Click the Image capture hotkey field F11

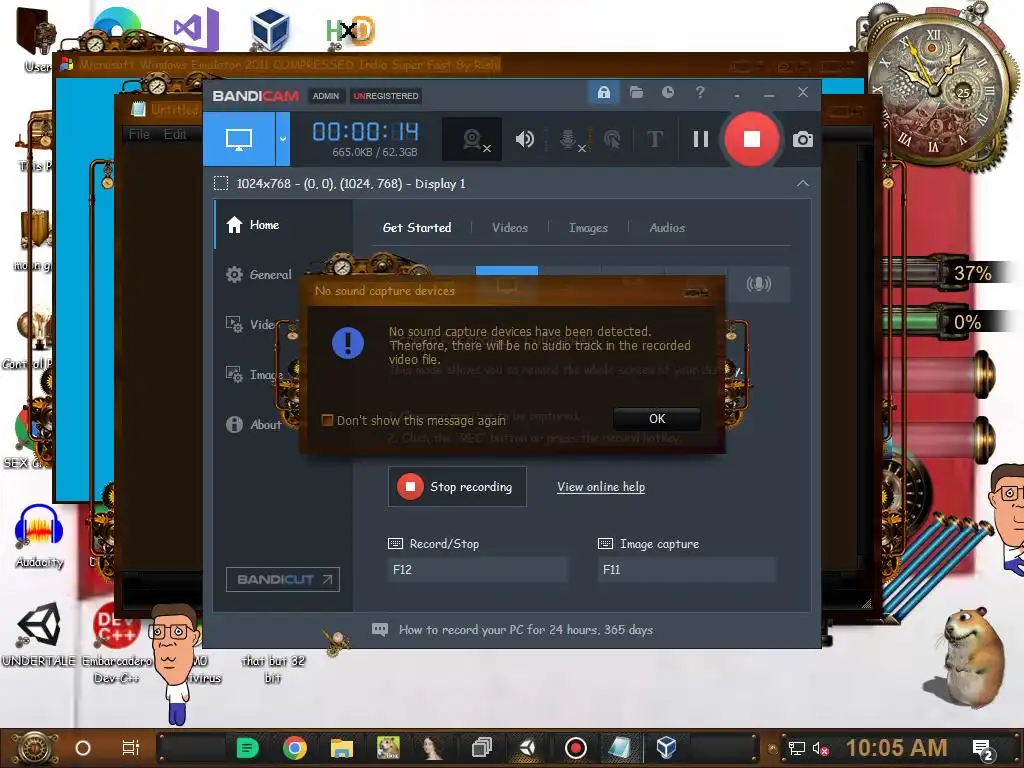click(x=686, y=569)
